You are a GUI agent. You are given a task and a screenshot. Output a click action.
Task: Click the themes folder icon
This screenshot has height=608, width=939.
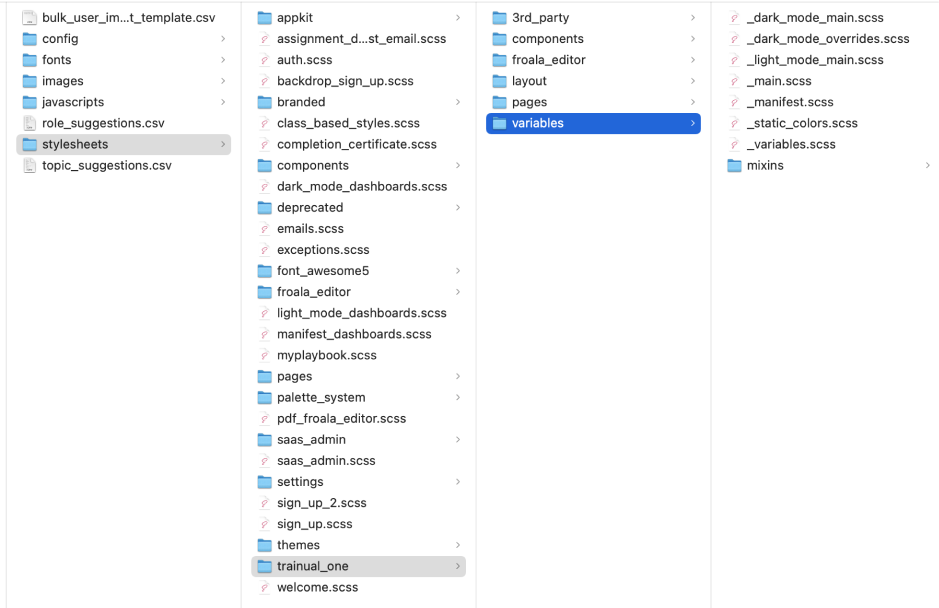coord(264,545)
